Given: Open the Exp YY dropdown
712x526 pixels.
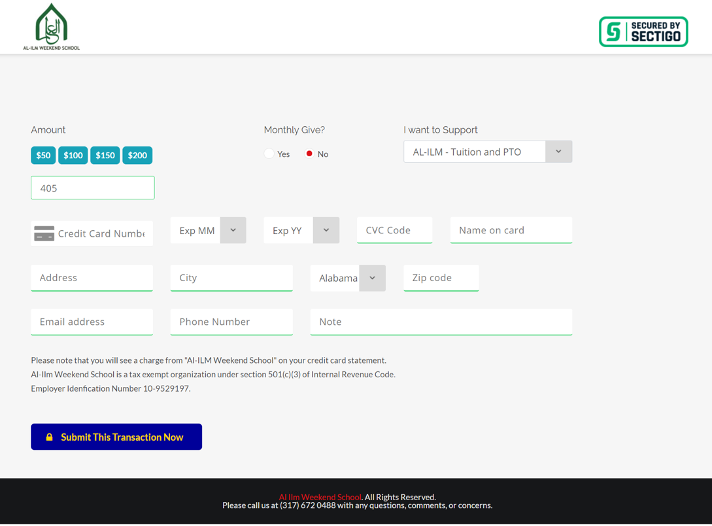Looking at the screenshot, I should point(302,230).
